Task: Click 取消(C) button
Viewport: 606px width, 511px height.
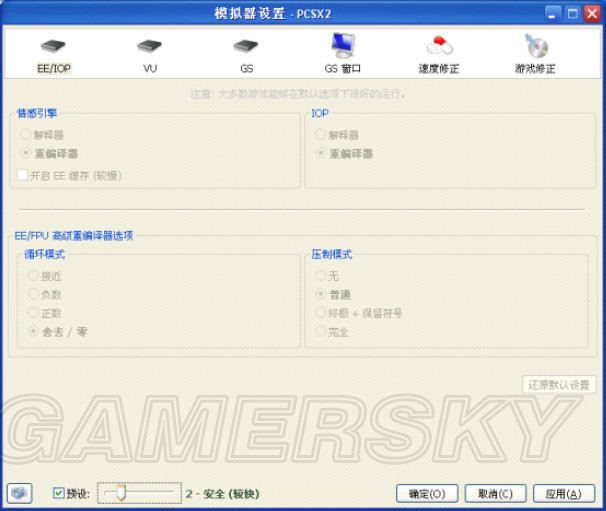Action: pyautogui.click(x=495, y=494)
